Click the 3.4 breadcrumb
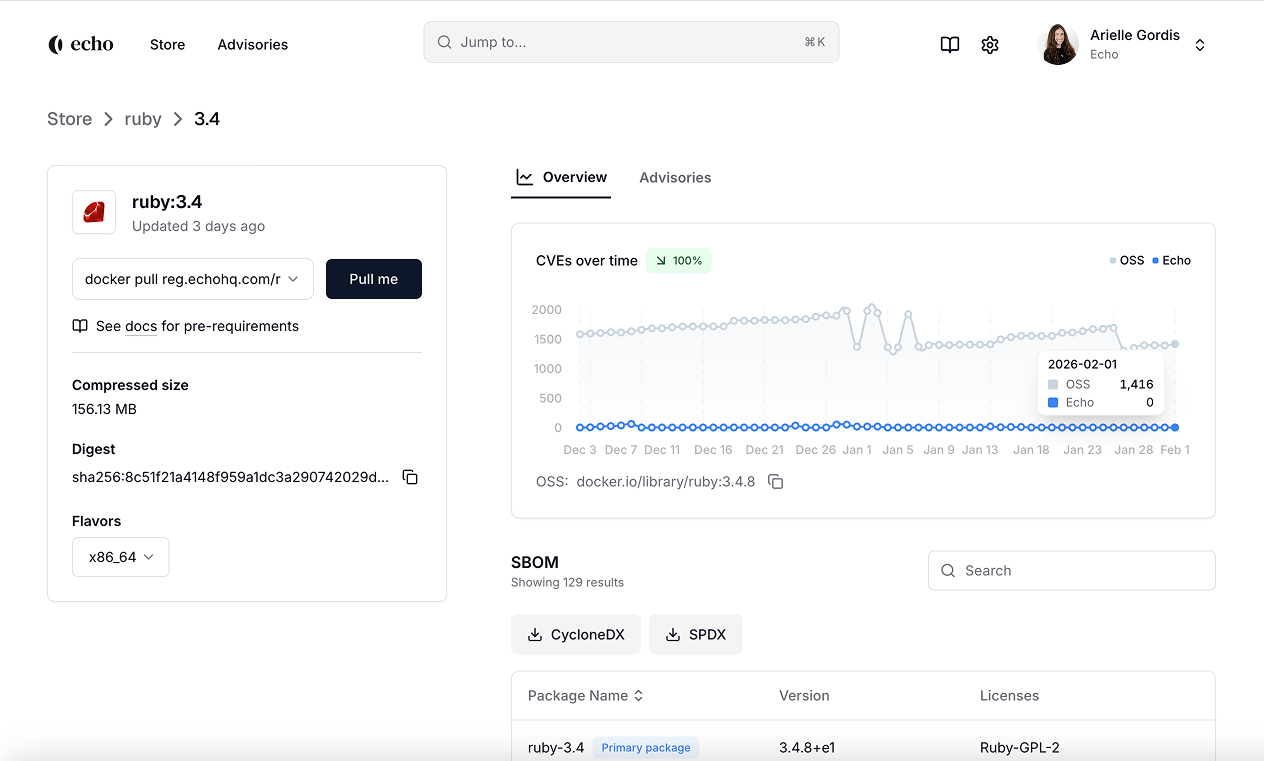Screen dimensions: 1264x761 point(207,119)
